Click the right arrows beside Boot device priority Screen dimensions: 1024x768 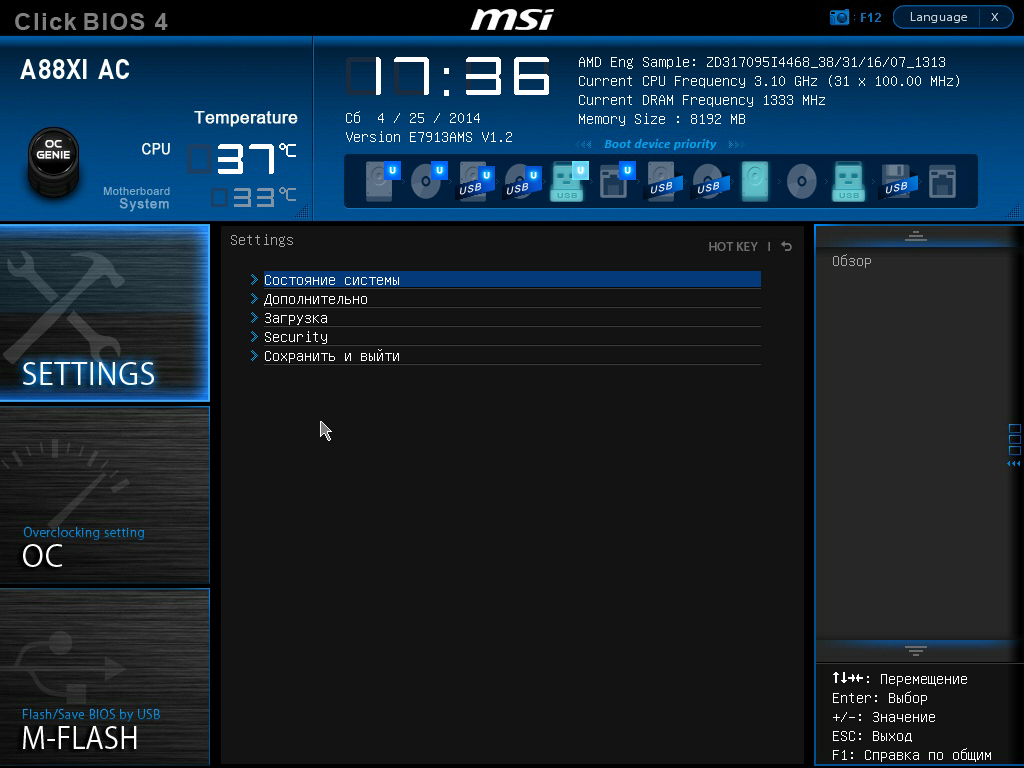point(735,144)
